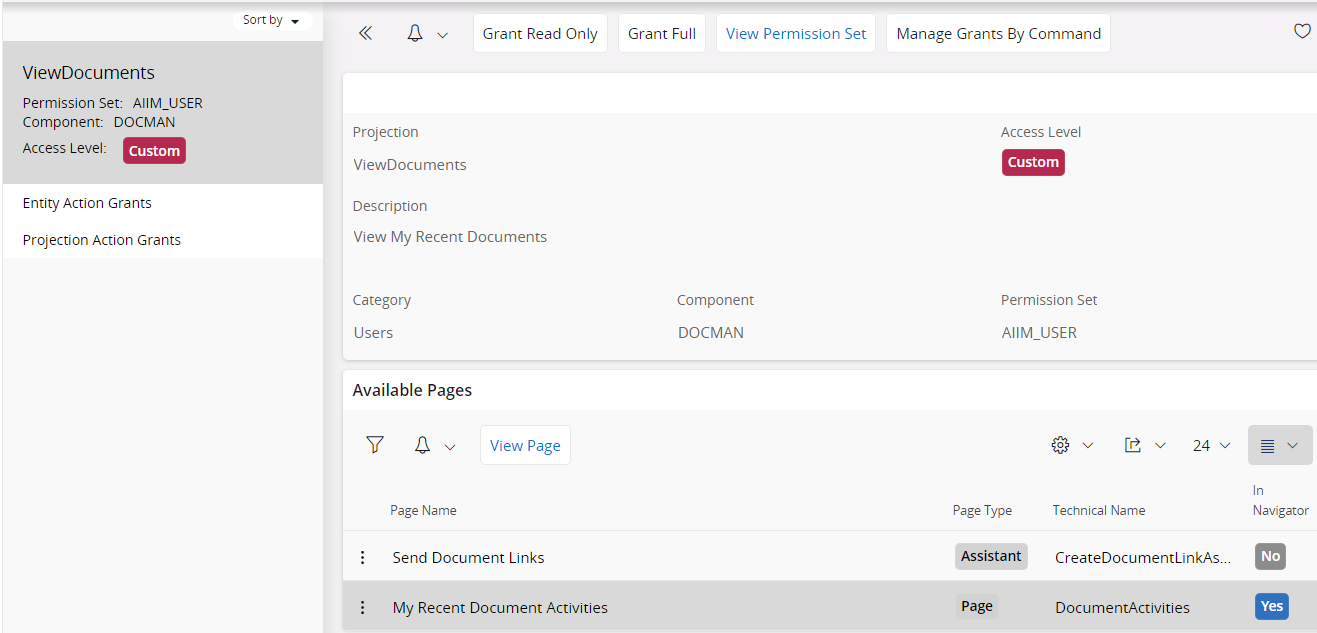Open the Sort by dropdown in the sidebar

click(x=272, y=19)
